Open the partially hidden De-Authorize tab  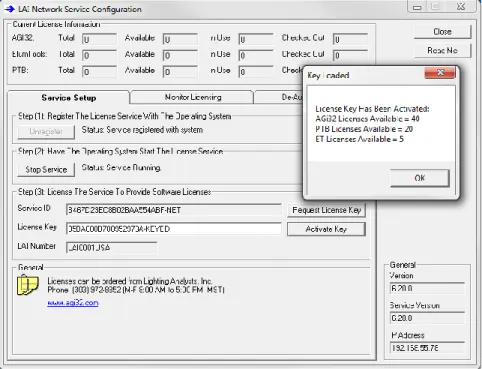[x=278, y=97]
